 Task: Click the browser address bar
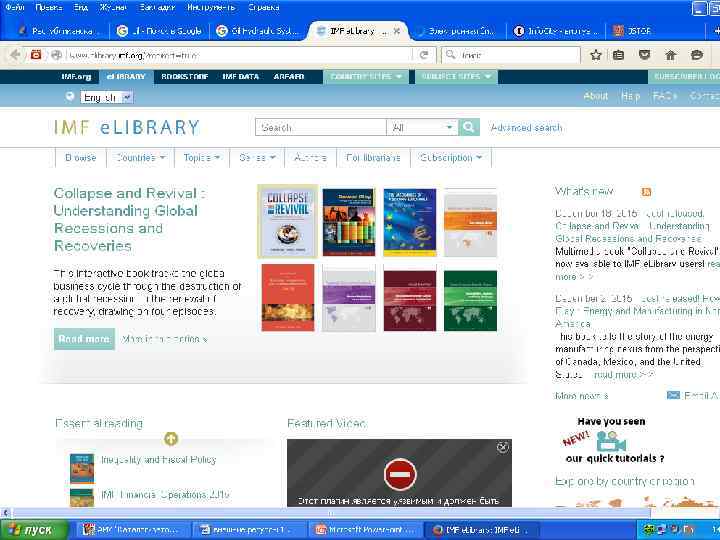point(239,55)
